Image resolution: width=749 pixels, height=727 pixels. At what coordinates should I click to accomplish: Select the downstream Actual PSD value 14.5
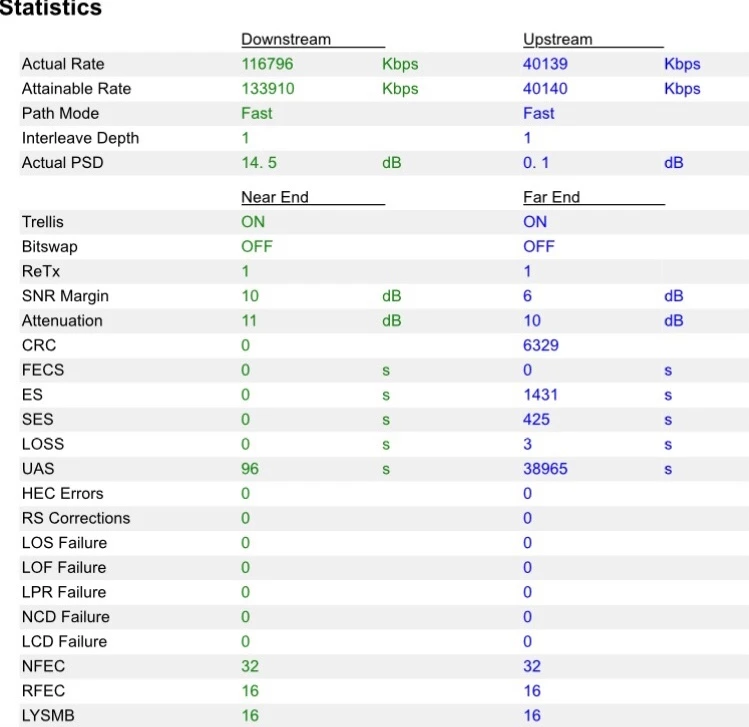259,163
